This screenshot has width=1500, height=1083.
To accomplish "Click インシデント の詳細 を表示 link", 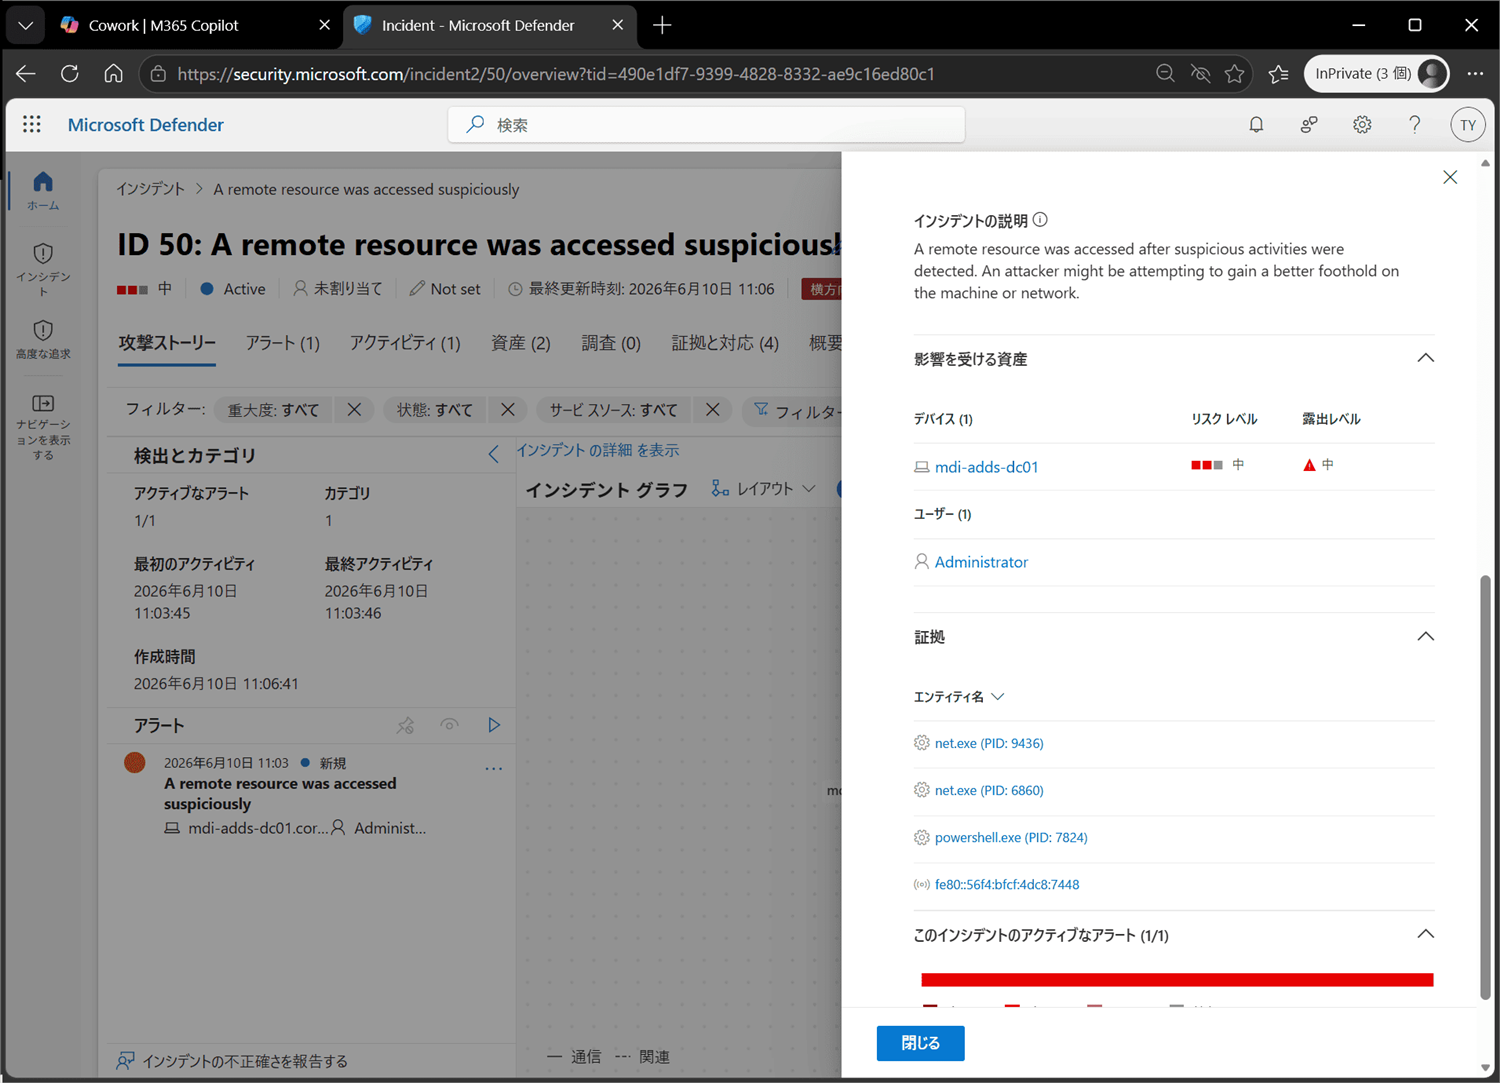I will pyautogui.click(x=597, y=450).
